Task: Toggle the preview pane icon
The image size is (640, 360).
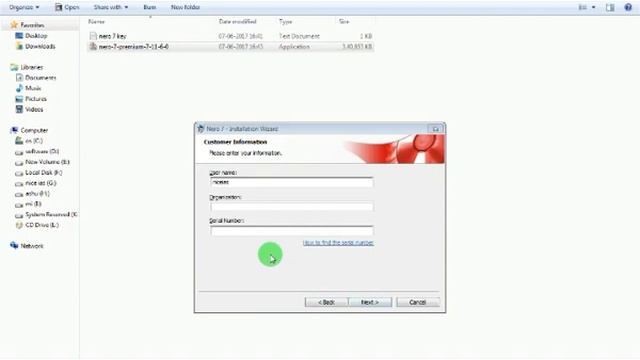Action: pos(610,7)
